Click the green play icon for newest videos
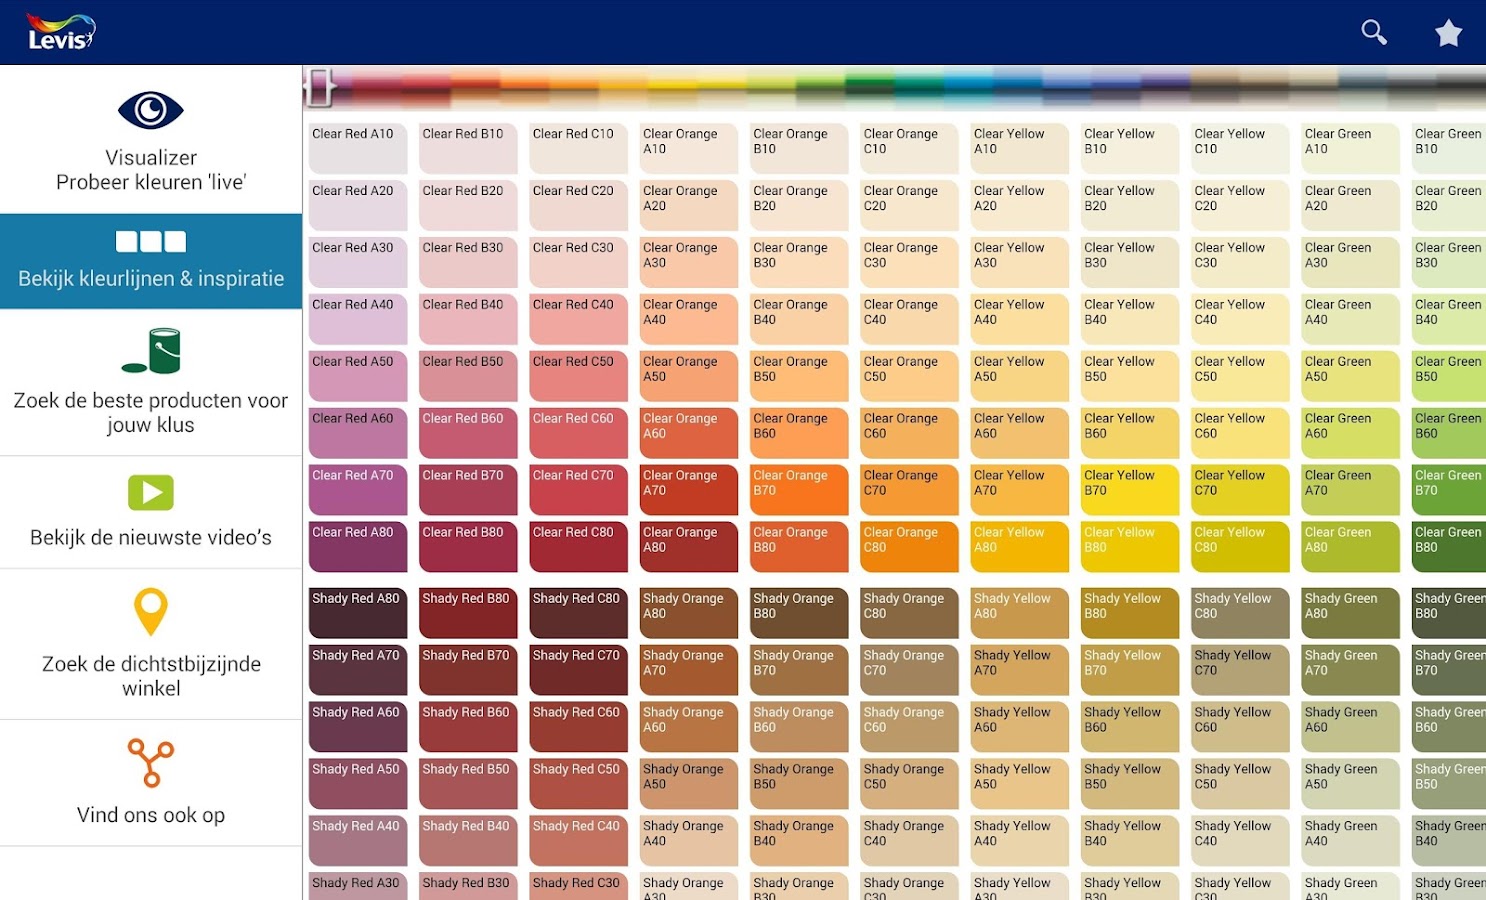Image resolution: width=1486 pixels, height=900 pixels. (x=151, y=491)
